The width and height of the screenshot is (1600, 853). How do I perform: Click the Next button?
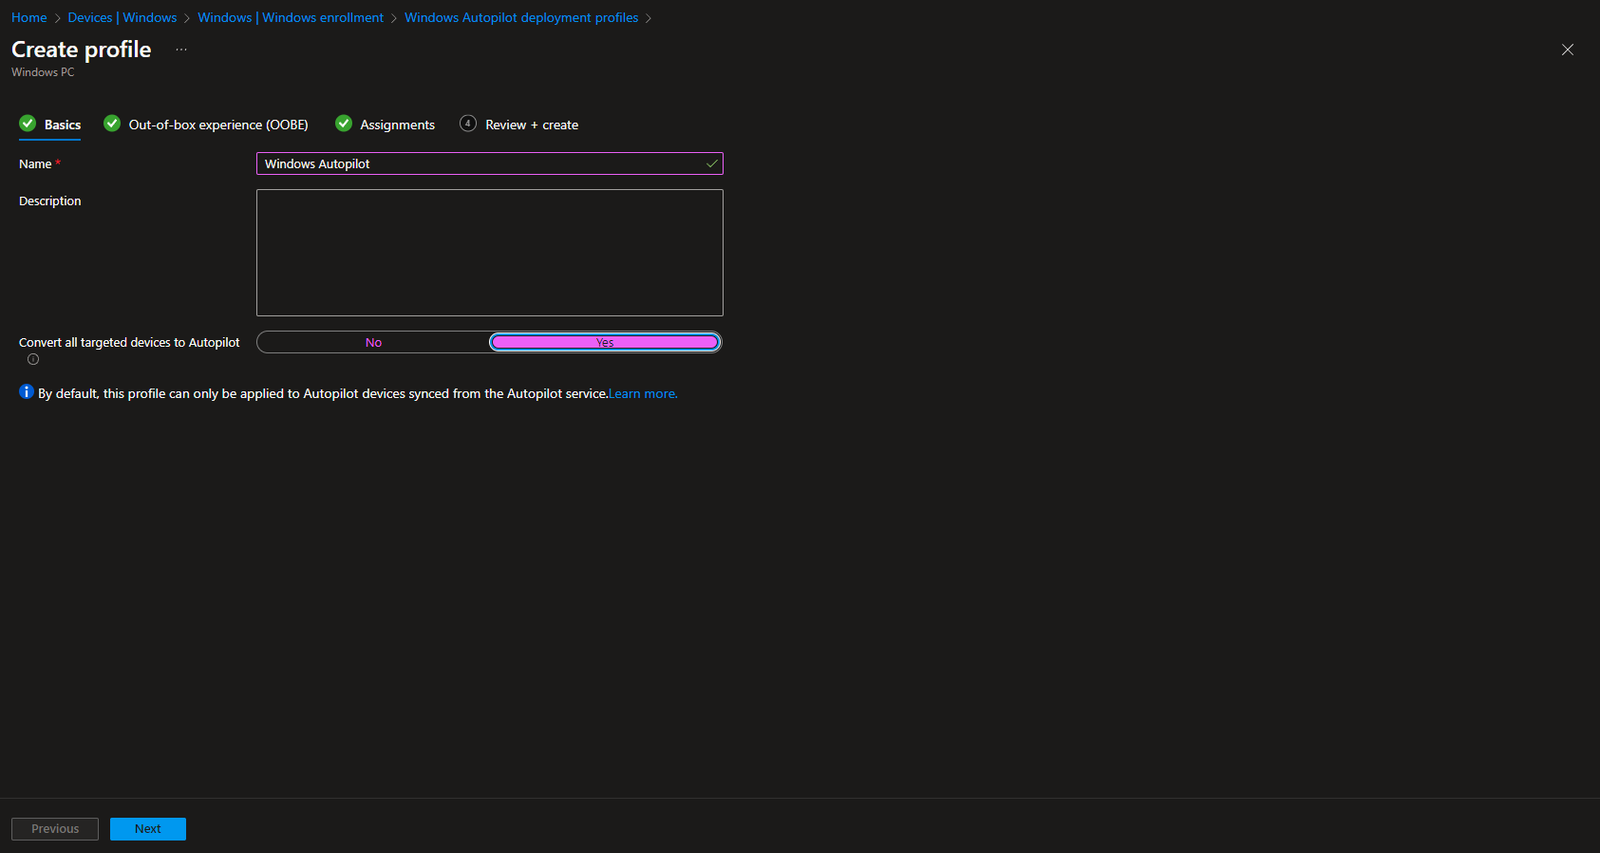click(148, 829)
